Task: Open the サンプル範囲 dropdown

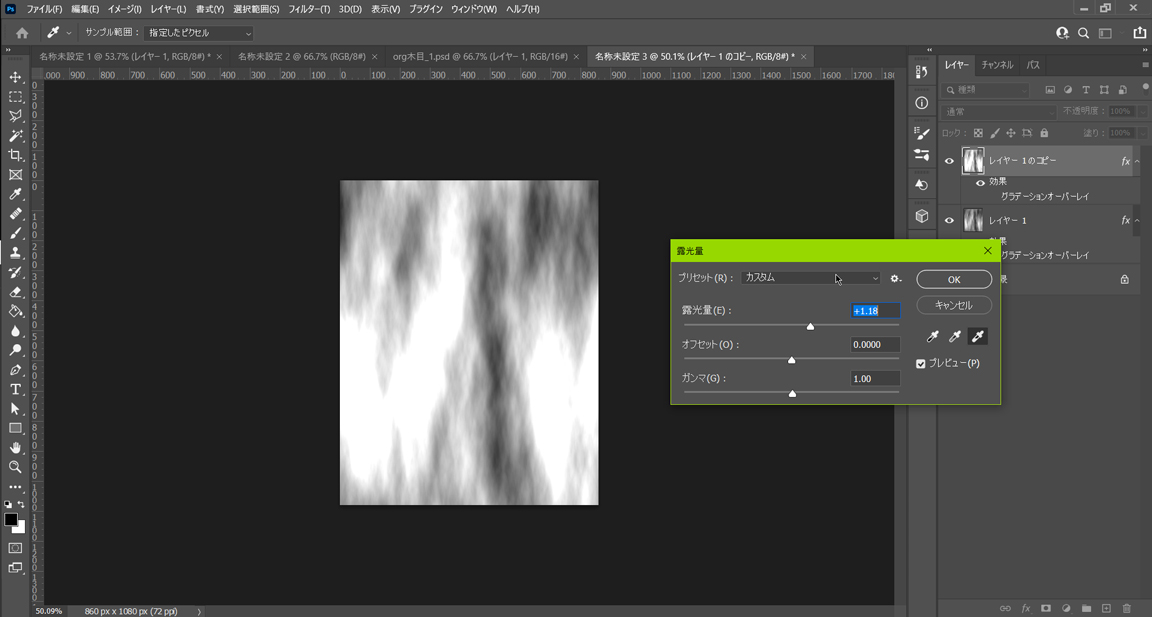Action: pos(199,33)
